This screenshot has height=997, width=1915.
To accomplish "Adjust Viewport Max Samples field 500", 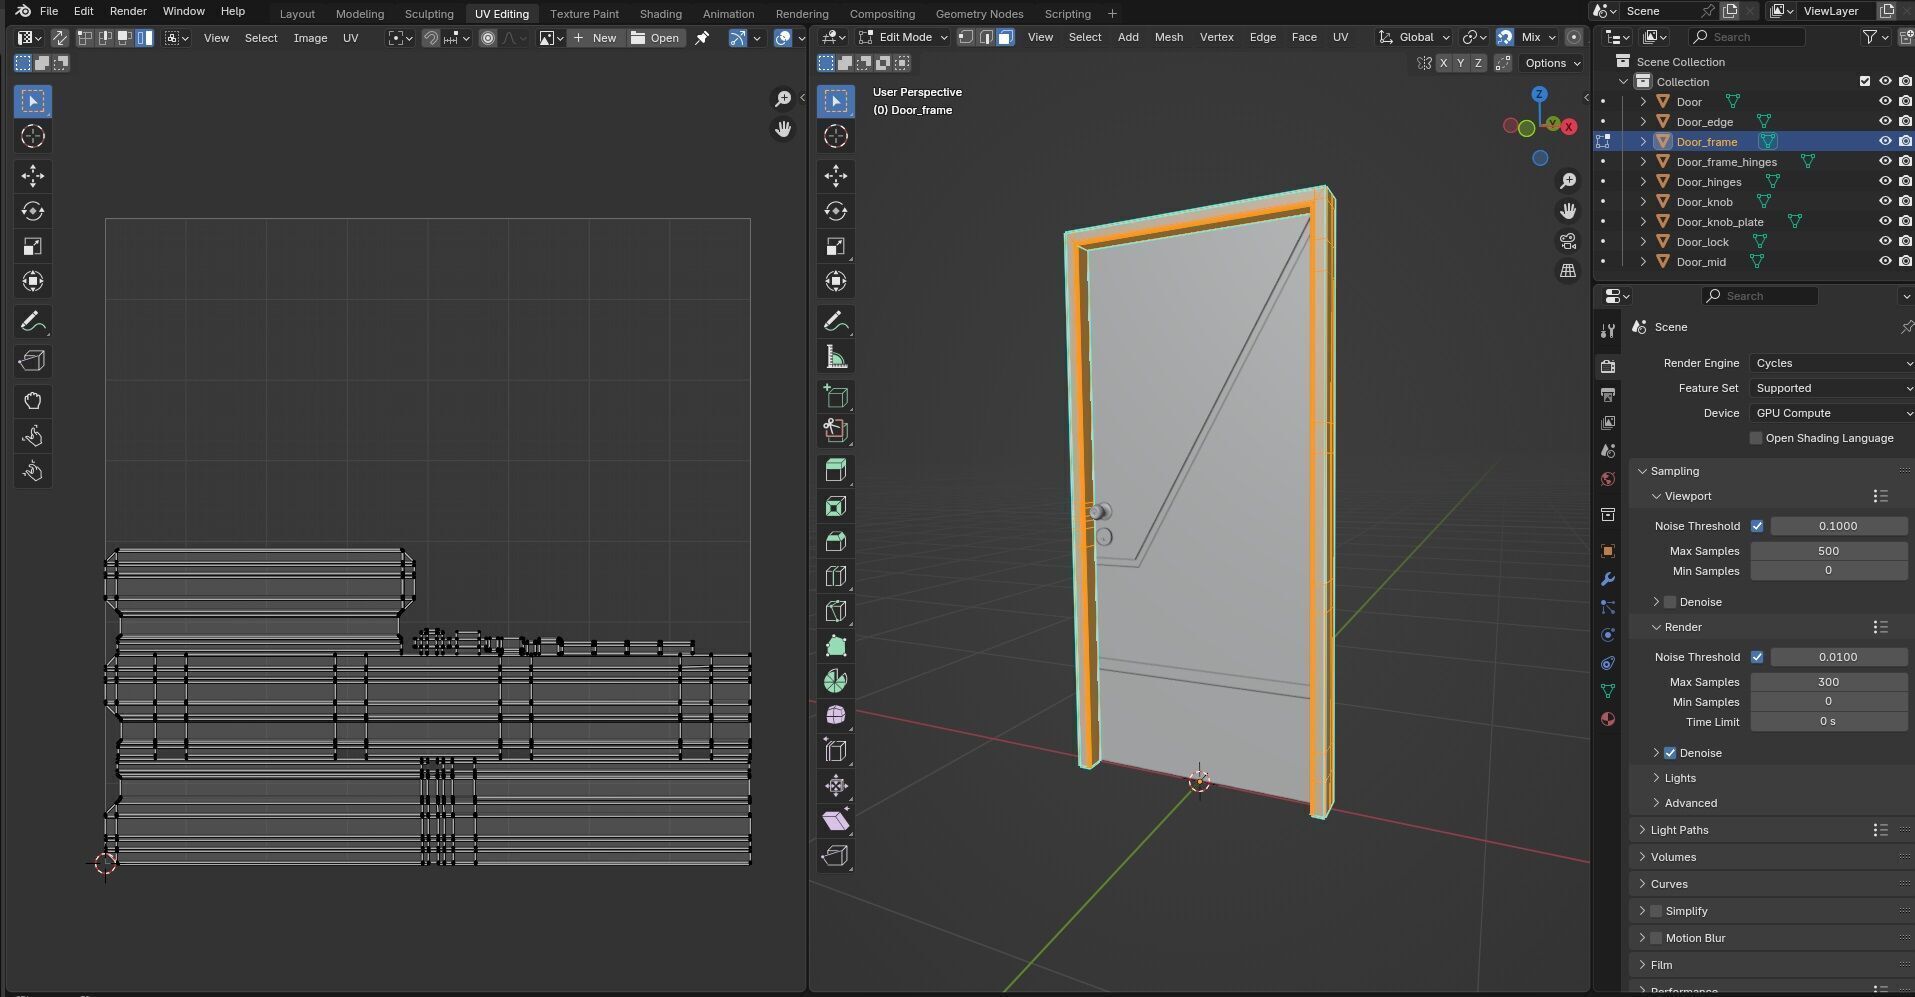I will 1828,551.
